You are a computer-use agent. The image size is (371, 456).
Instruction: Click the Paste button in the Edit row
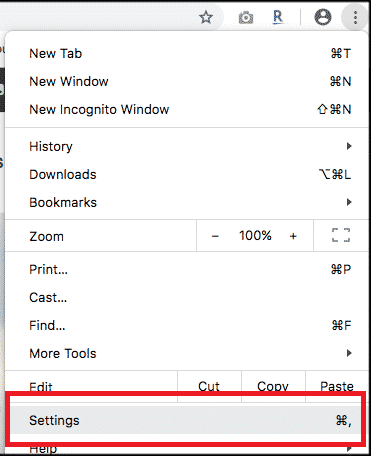[x=337, y=386]
